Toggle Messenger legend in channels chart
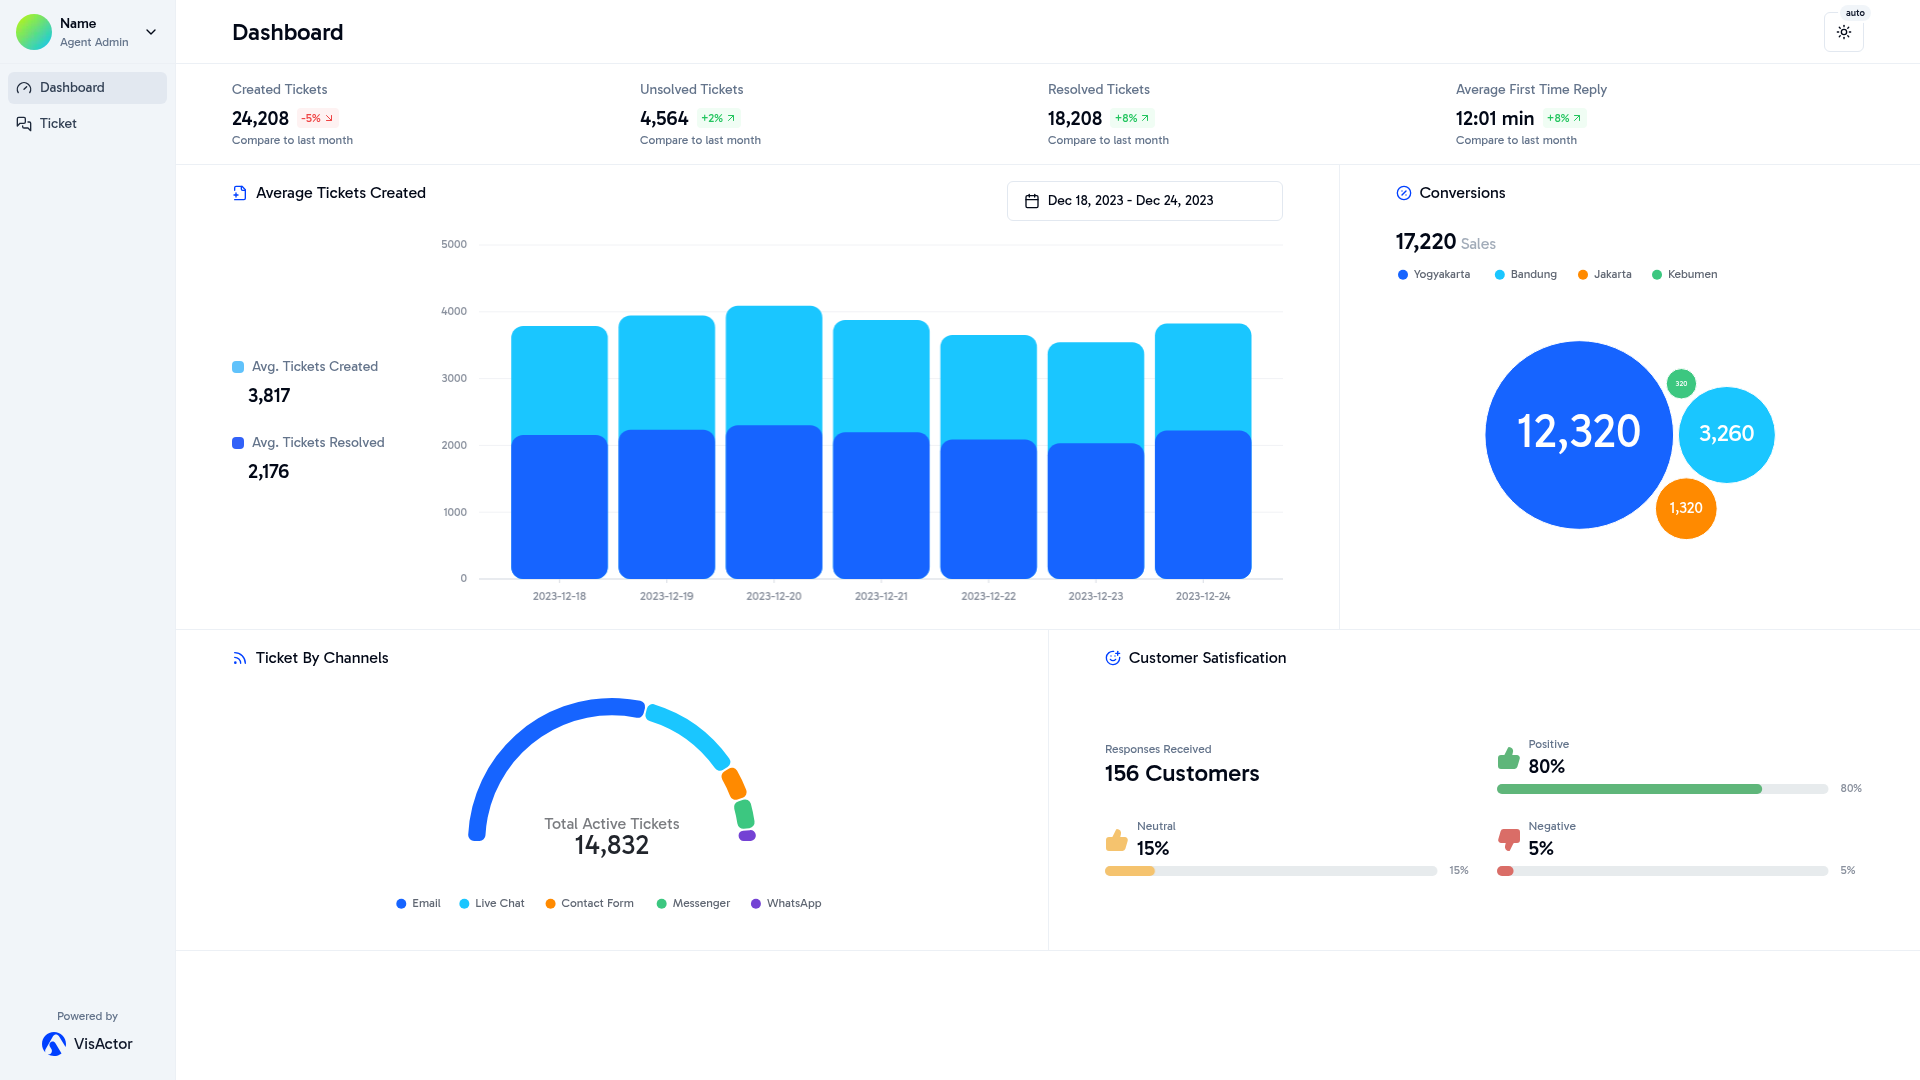Screen dimensions: 1920x1080 pyautogui.click(x=693, y=904)
